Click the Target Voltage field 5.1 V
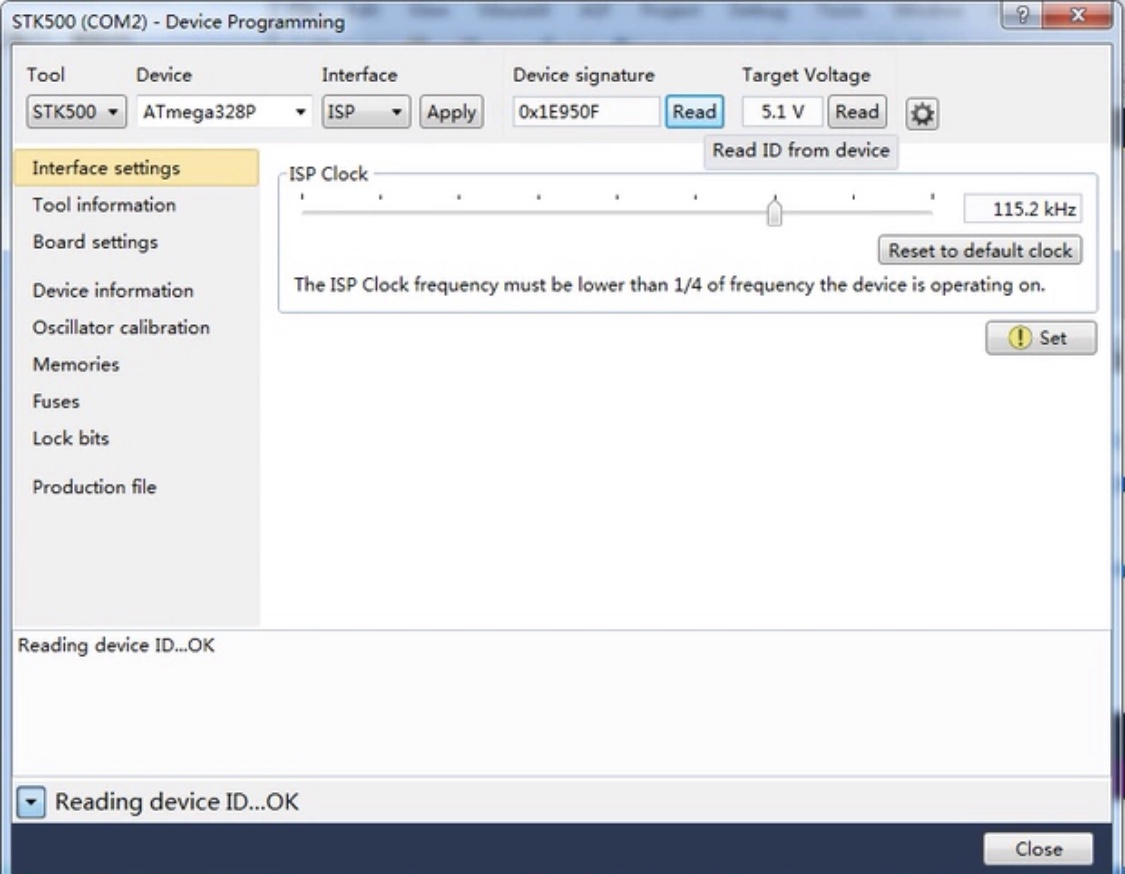The image size is (1125, 874). coord(782,112)
